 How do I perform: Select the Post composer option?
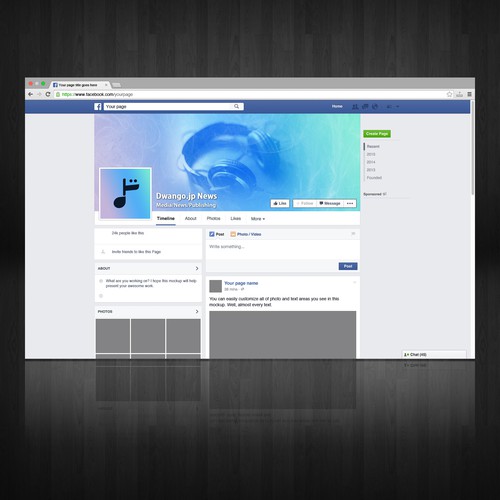tap(217, 234)
